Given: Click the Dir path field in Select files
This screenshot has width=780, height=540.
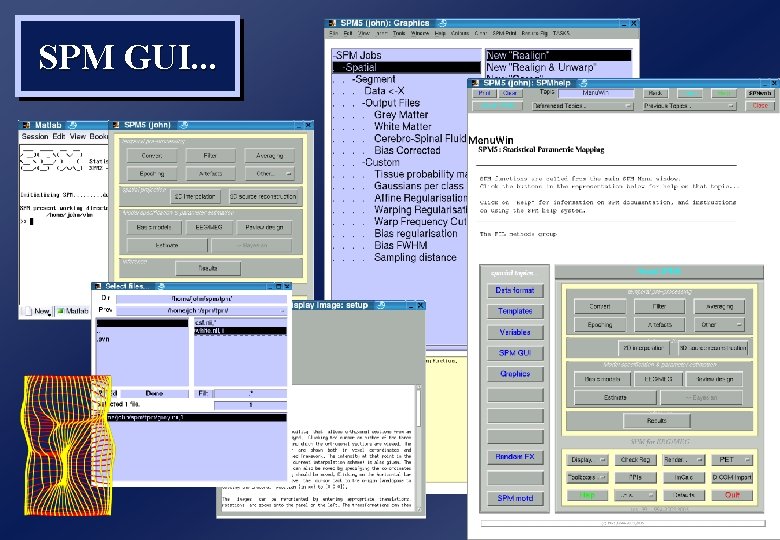Looking at the screenshot, I should pyautogui.click(x=201, y=298).
